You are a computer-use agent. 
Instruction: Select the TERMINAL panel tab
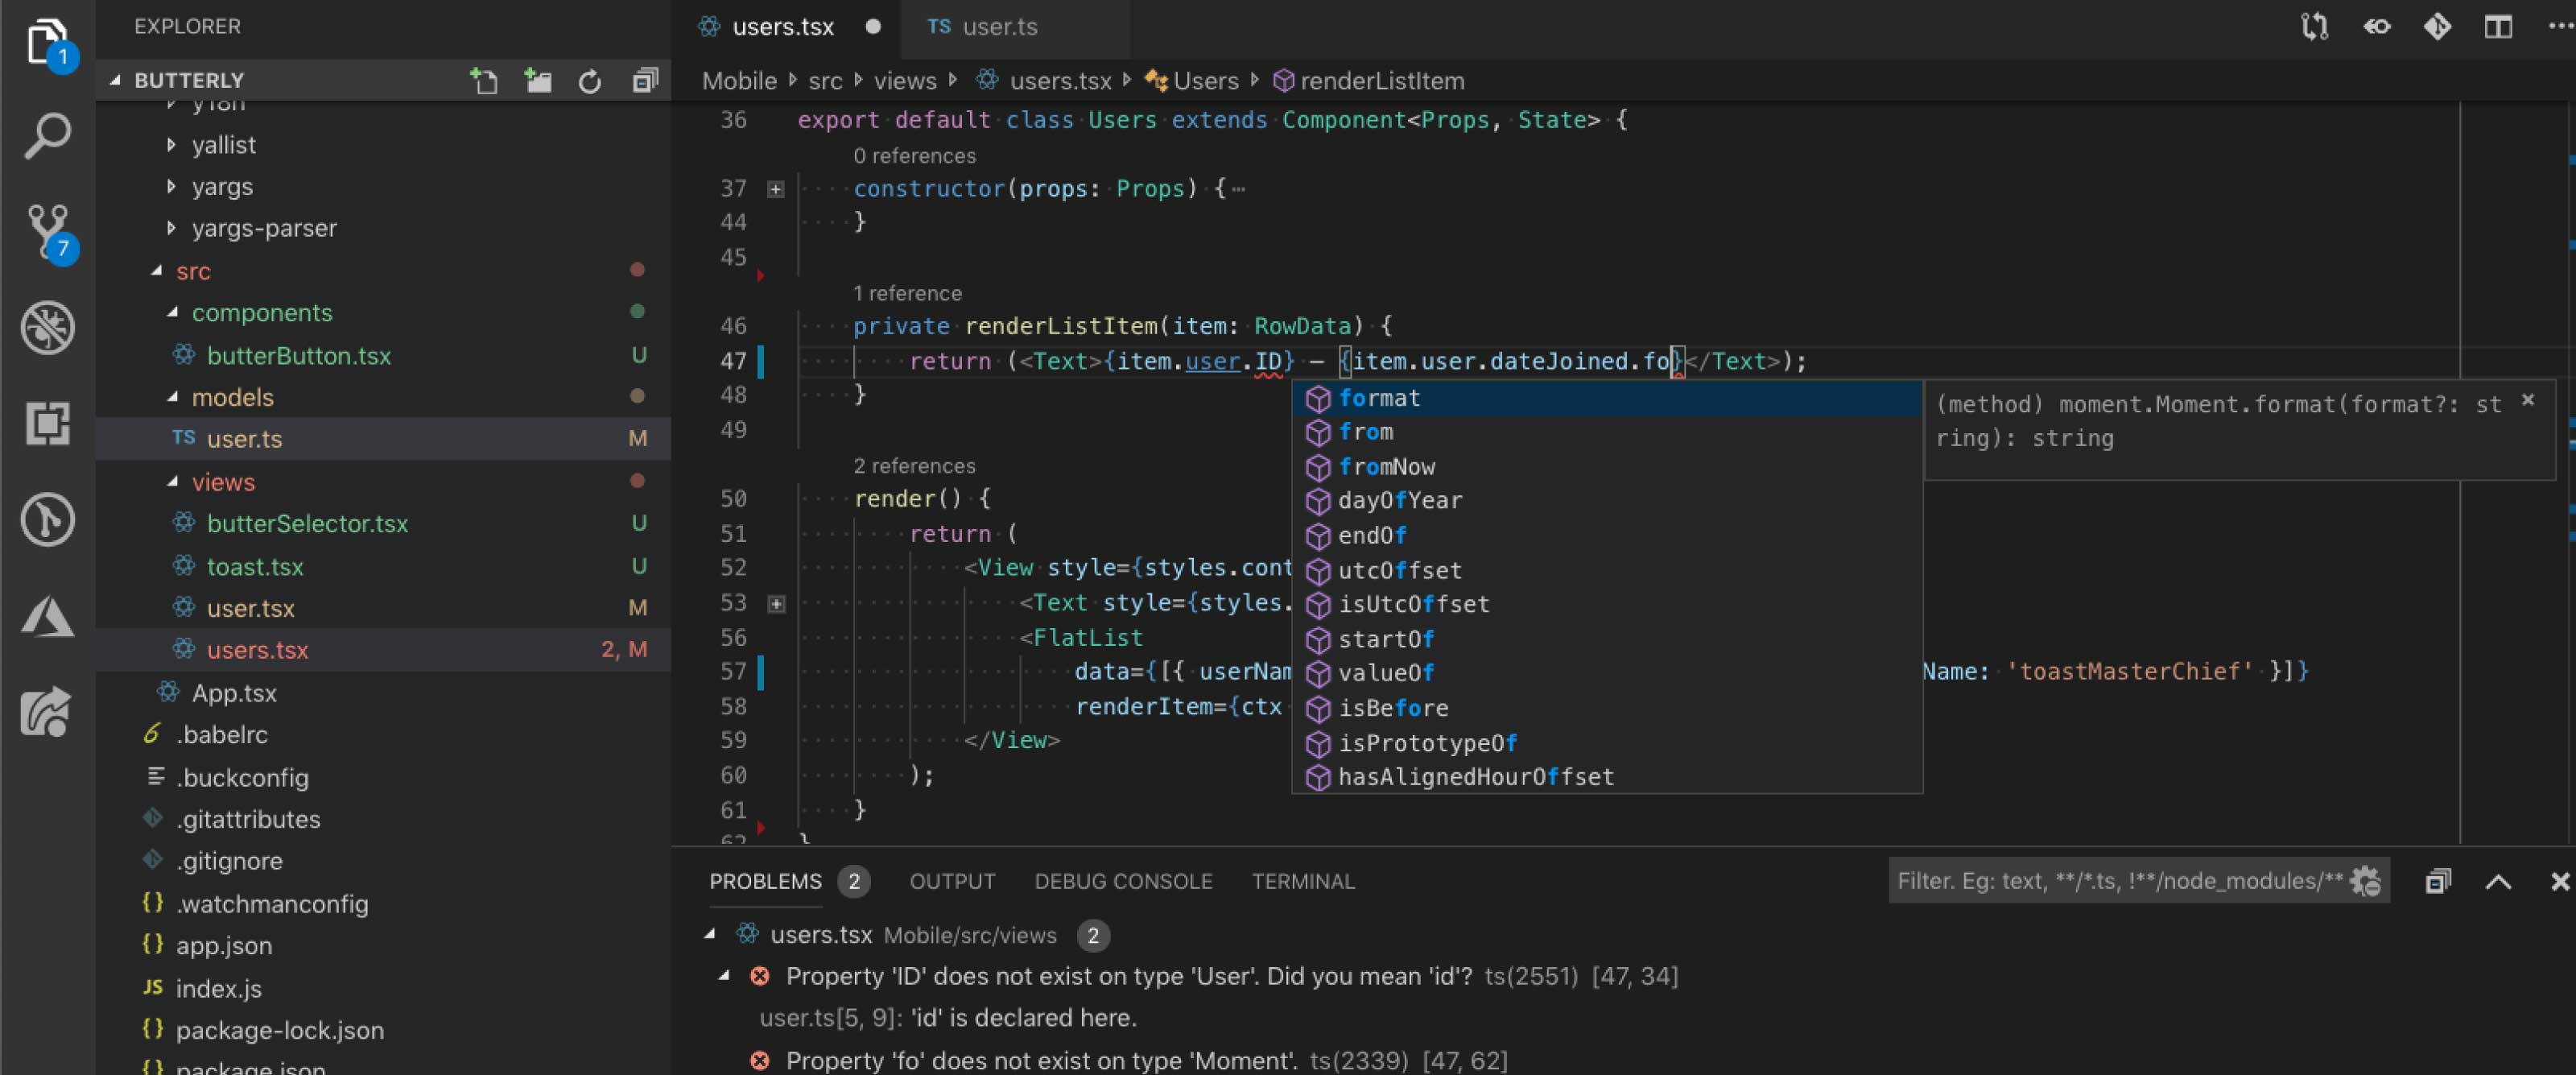[1303, 881]
